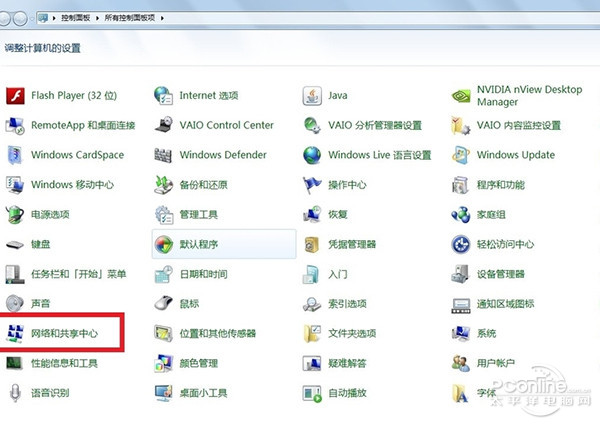Open the 用户帐户 link
This screenshot has height=426, width=600.
496,363
